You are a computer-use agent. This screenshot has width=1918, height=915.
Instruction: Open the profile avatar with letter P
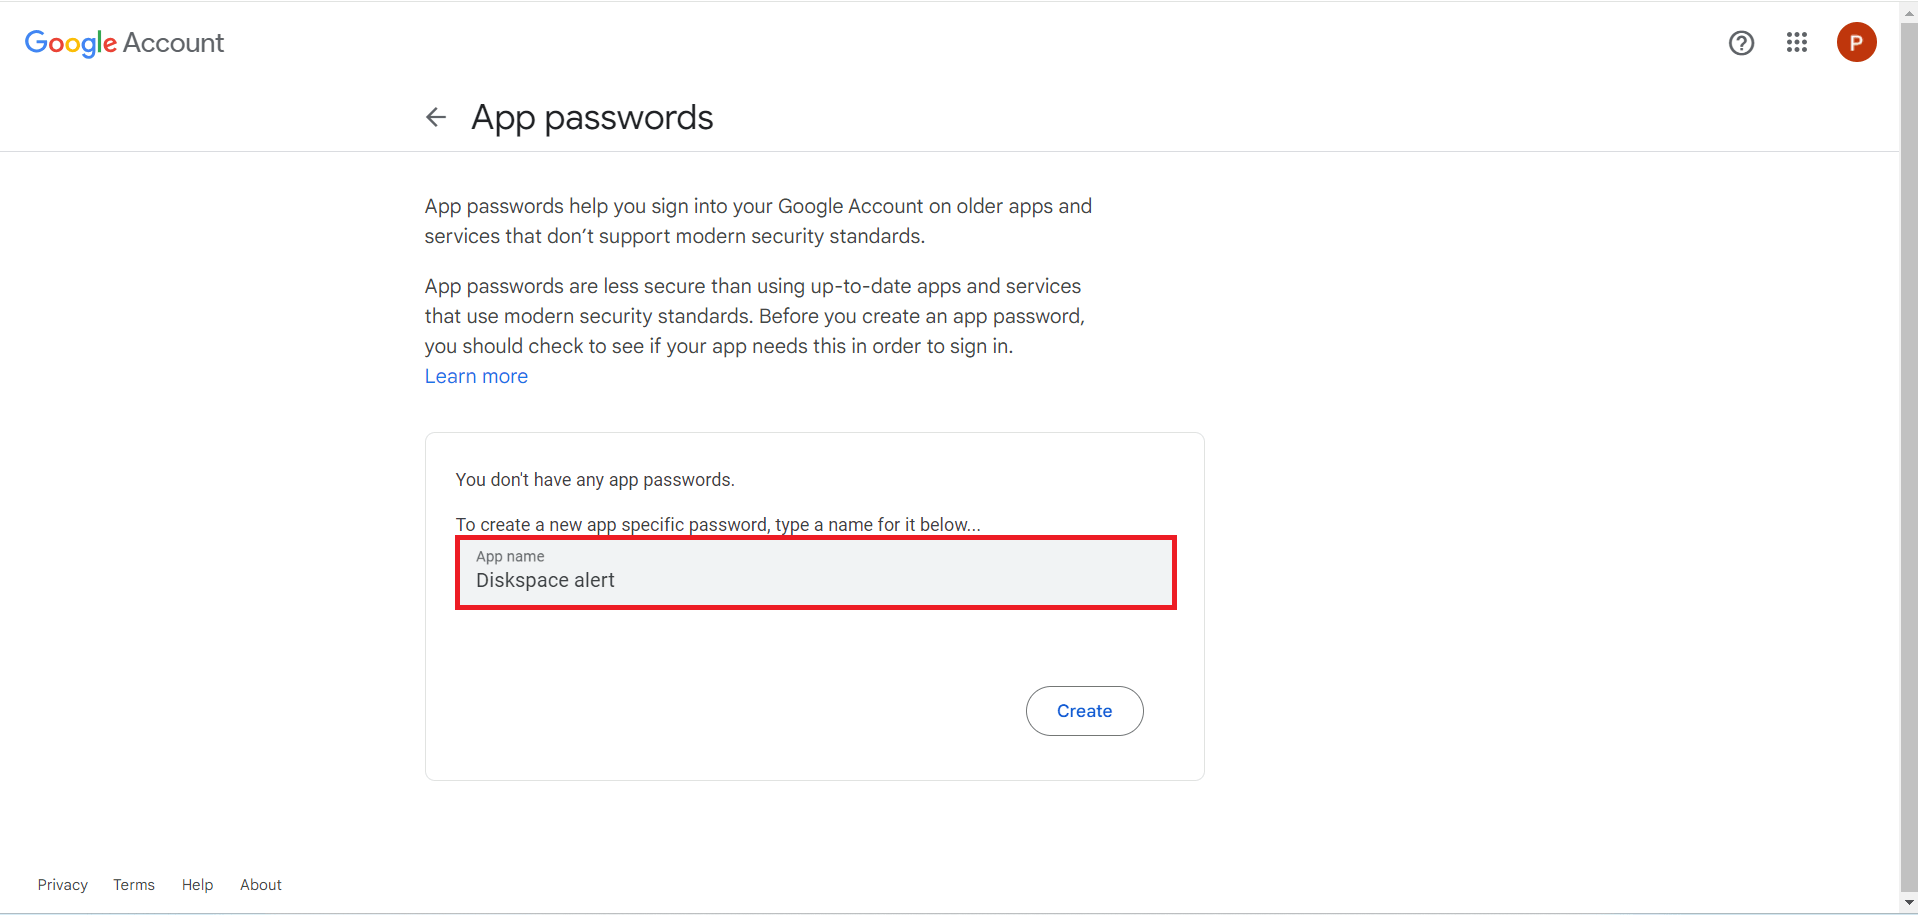coord(1856,42)
